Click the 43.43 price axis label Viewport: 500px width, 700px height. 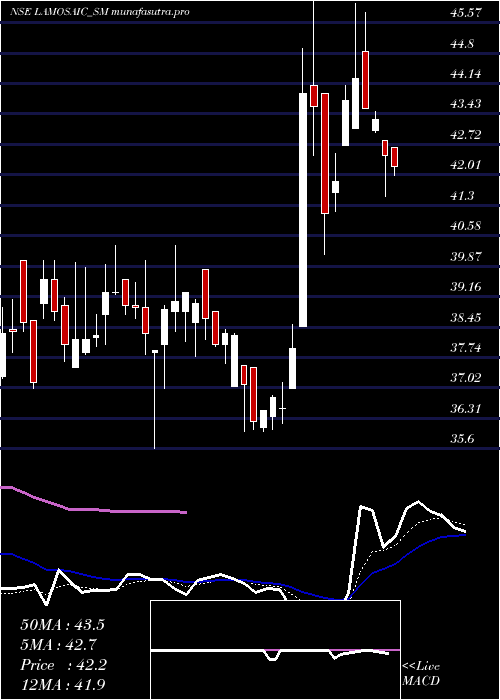466,104
